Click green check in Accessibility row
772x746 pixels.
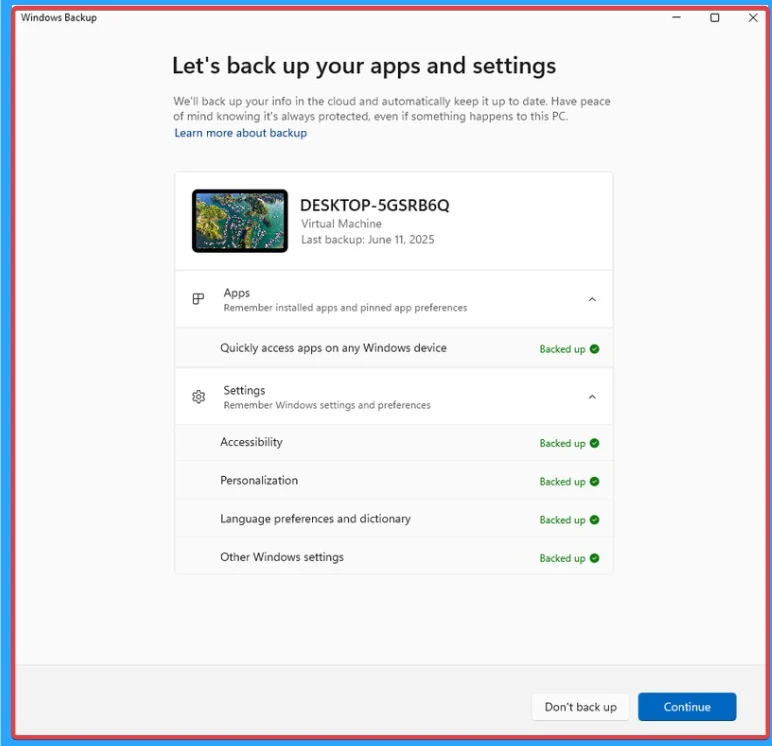coord(594,443)
